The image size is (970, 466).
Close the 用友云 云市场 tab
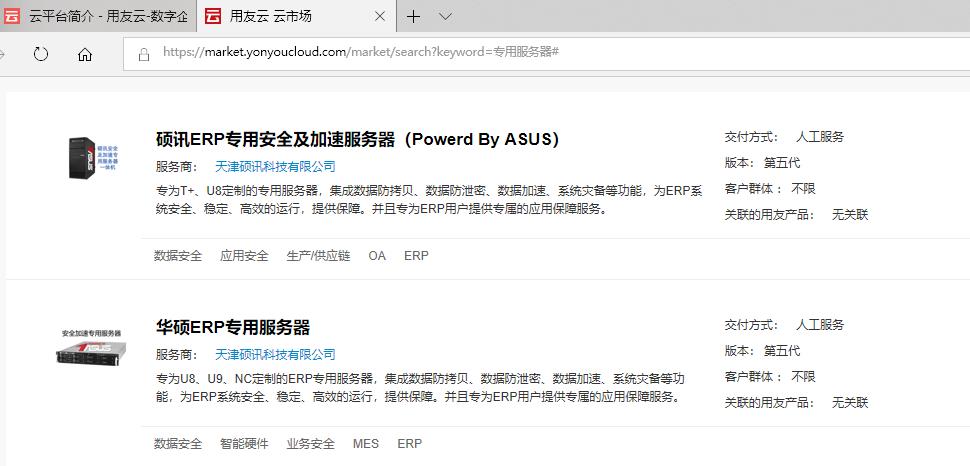coord(380,17)
